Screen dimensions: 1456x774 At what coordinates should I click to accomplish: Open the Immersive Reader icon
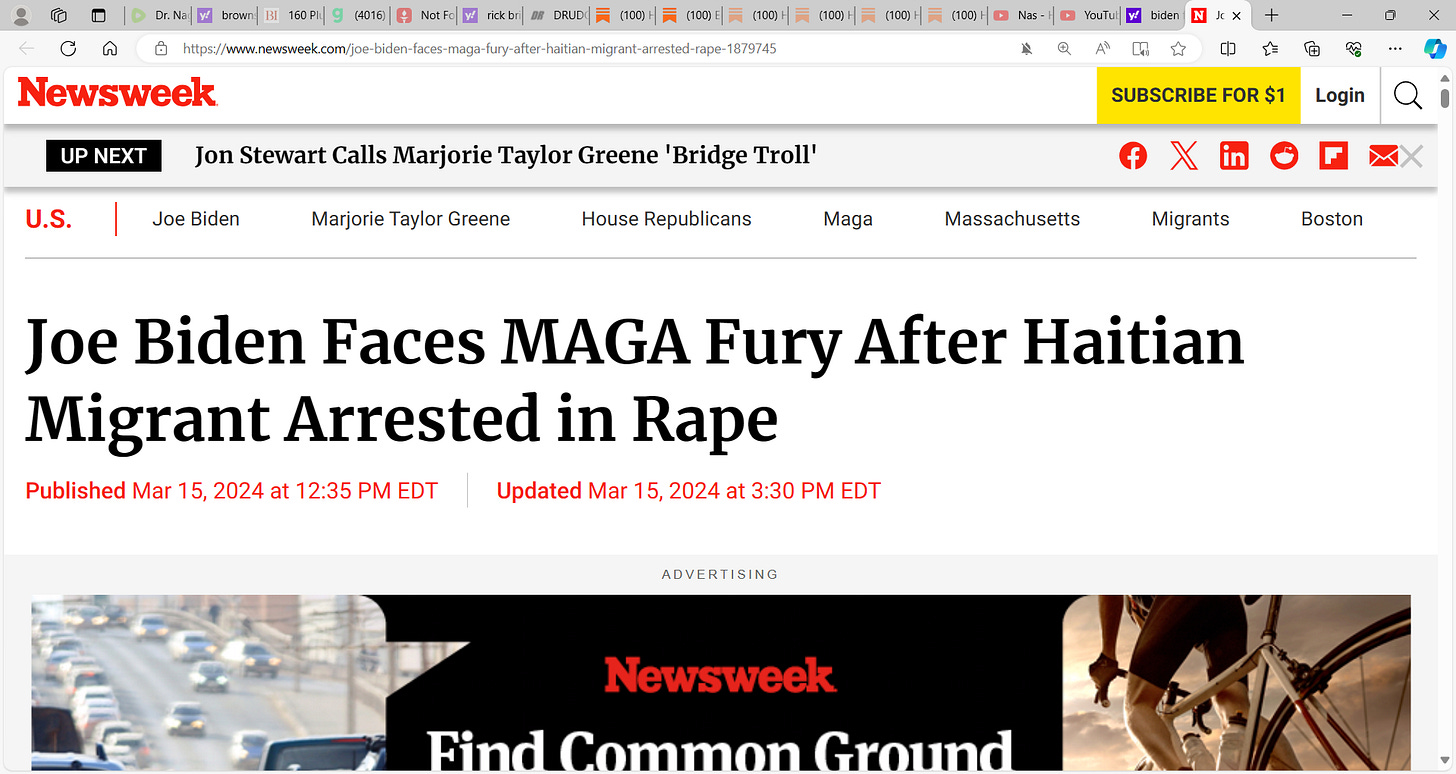[x=1140, y=48]
